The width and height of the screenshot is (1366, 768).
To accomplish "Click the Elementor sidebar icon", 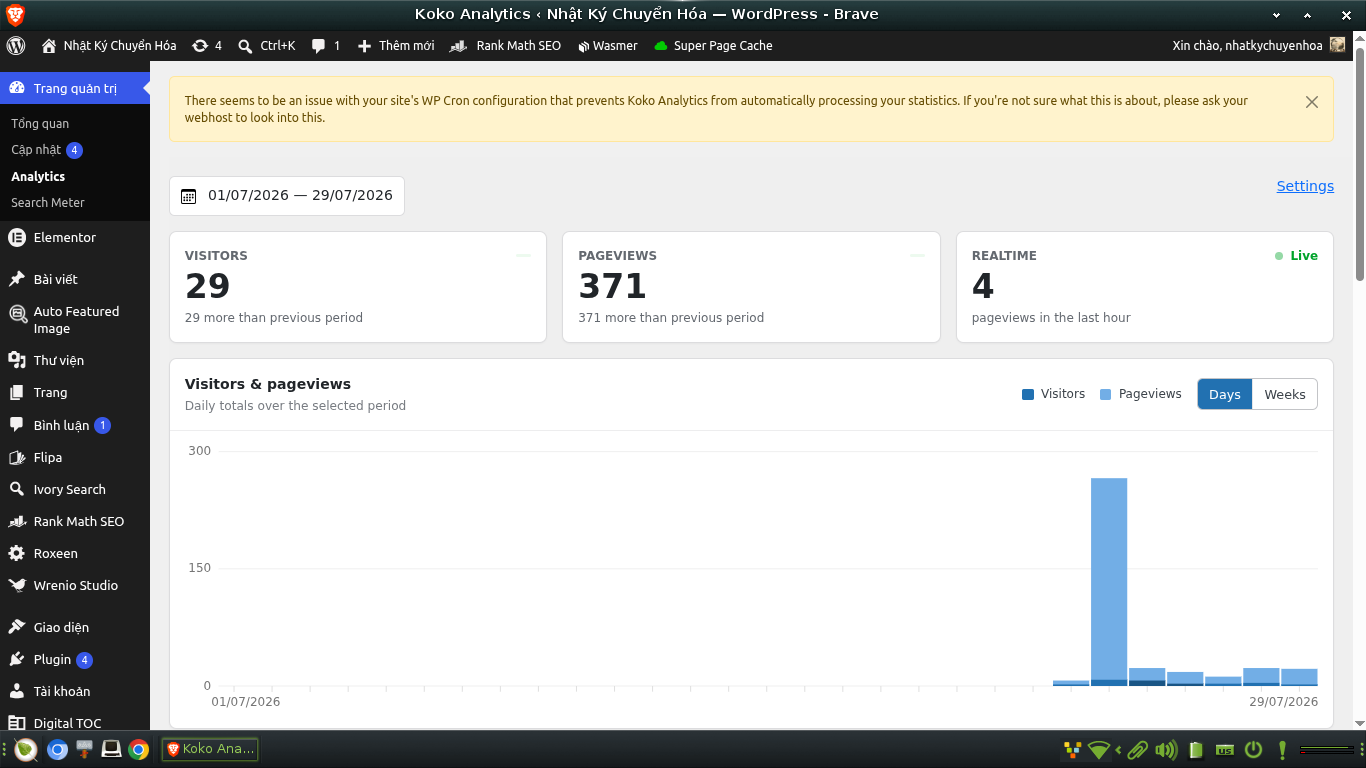I will click(x=17, y=237).
